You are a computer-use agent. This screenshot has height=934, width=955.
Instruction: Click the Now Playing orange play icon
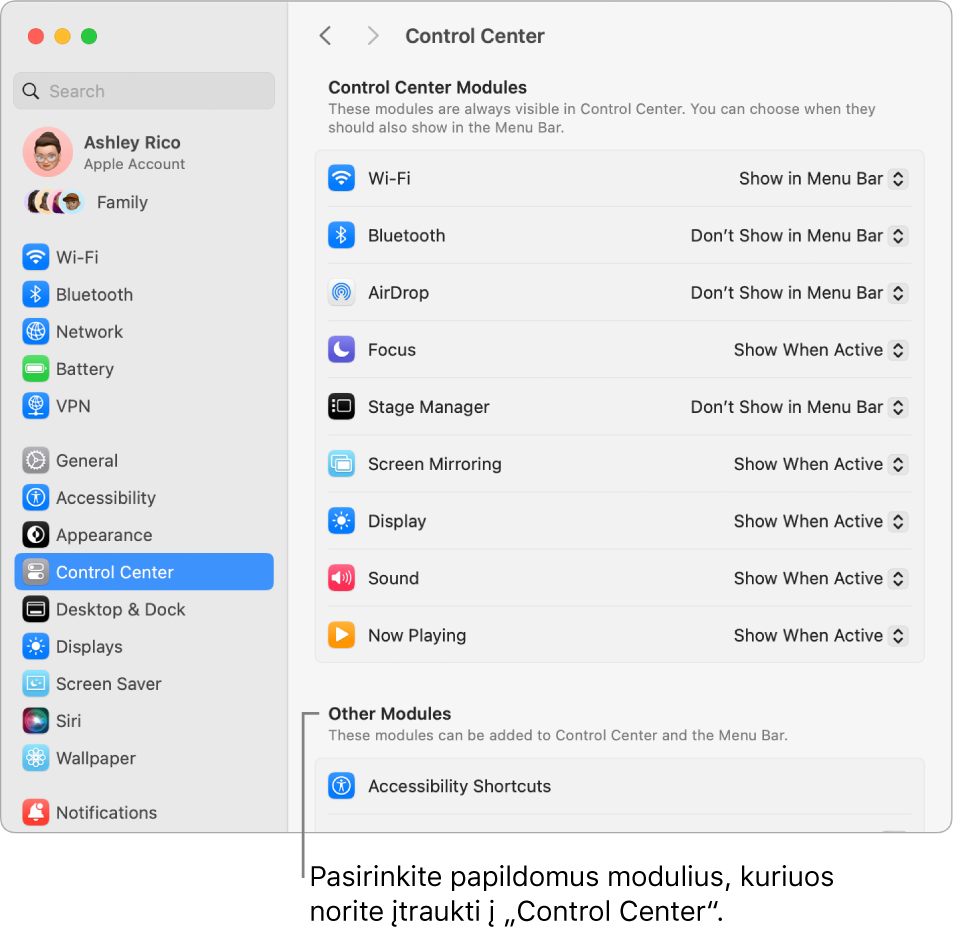[341, 635]
